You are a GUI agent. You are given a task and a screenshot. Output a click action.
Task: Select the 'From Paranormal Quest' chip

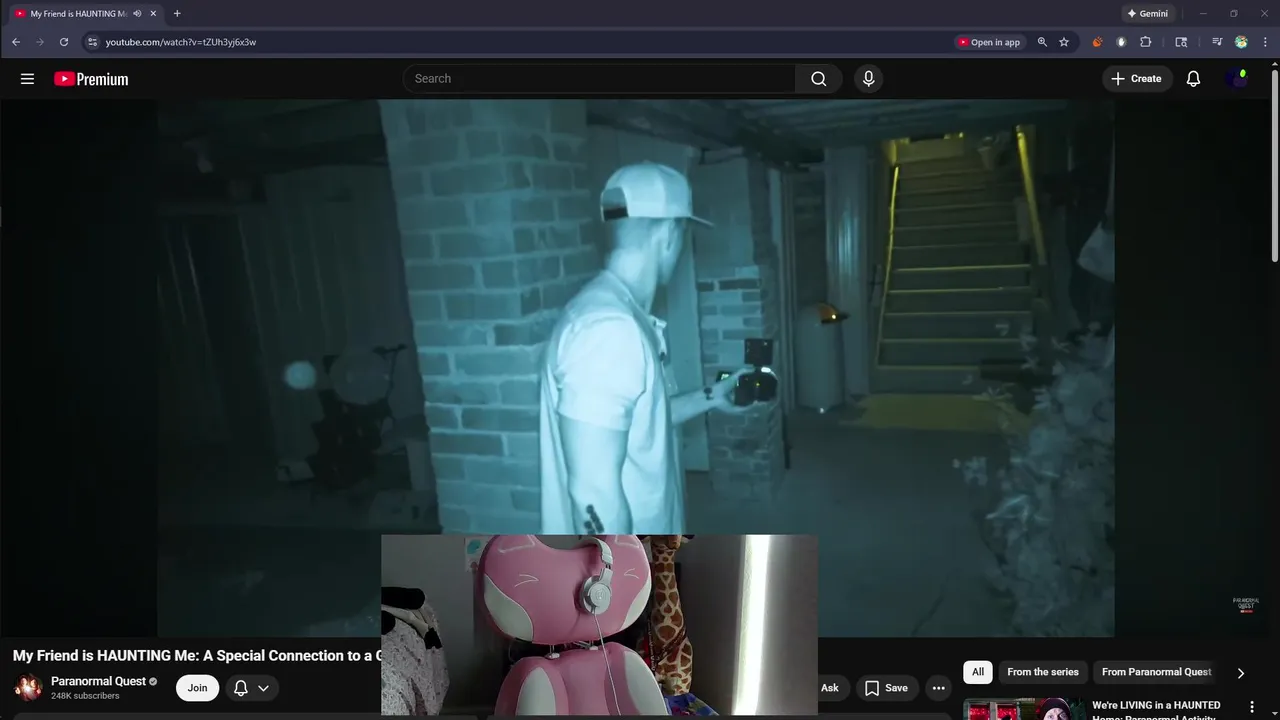pos(1156,672)
